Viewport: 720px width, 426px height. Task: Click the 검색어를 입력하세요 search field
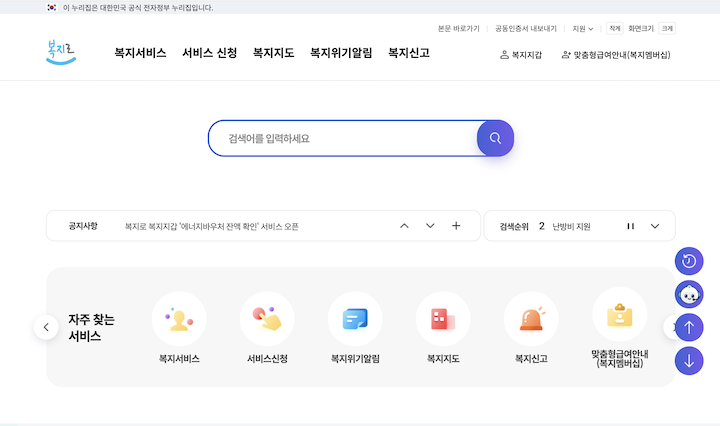click(343, 138)
